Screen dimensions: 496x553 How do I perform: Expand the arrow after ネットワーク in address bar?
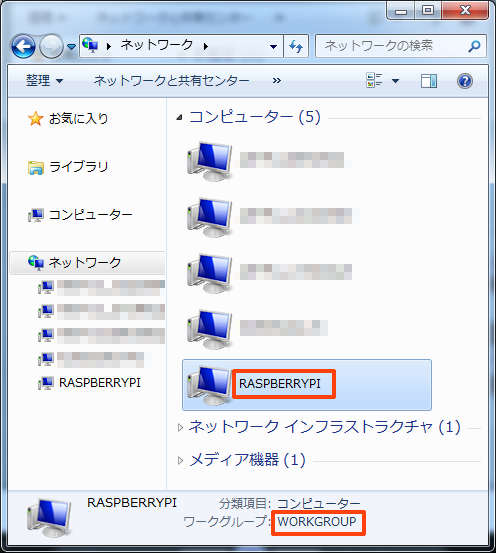pos(206,46)
